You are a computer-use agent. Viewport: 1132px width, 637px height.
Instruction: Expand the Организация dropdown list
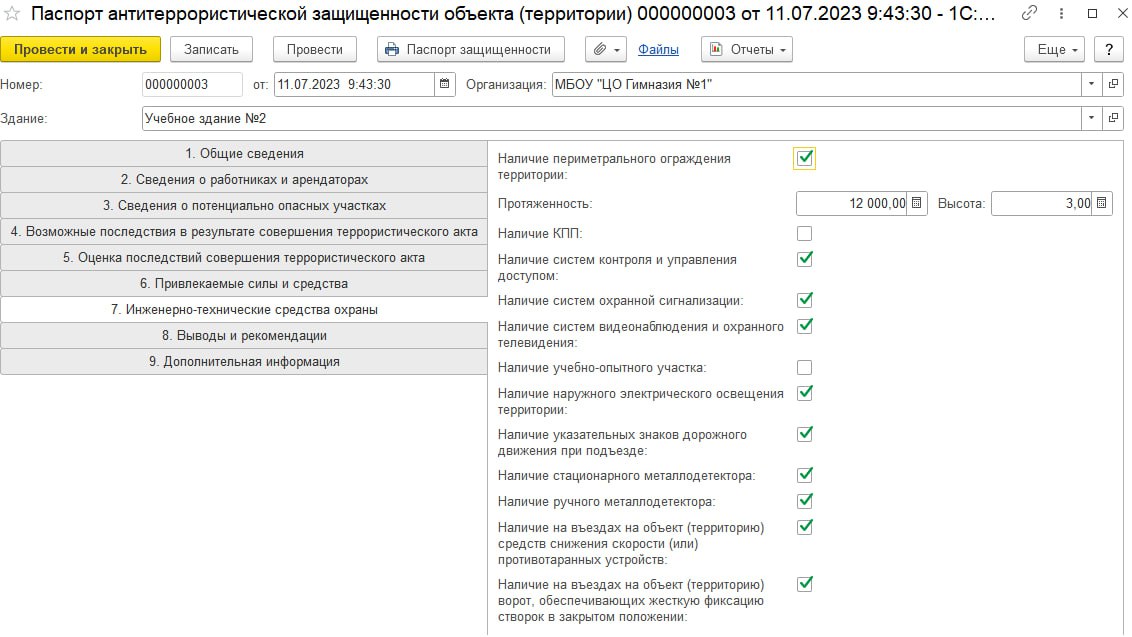coord(1091,85)
